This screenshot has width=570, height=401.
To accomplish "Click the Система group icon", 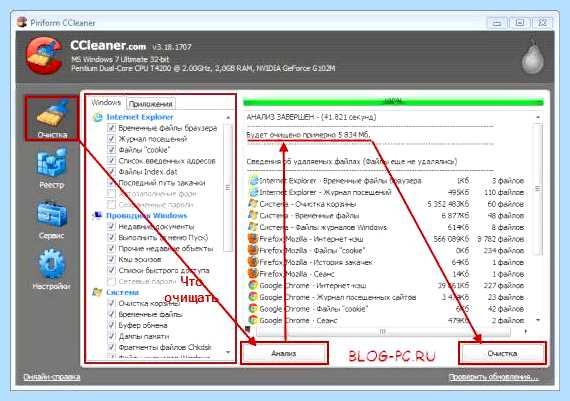I will coord(97,292).
